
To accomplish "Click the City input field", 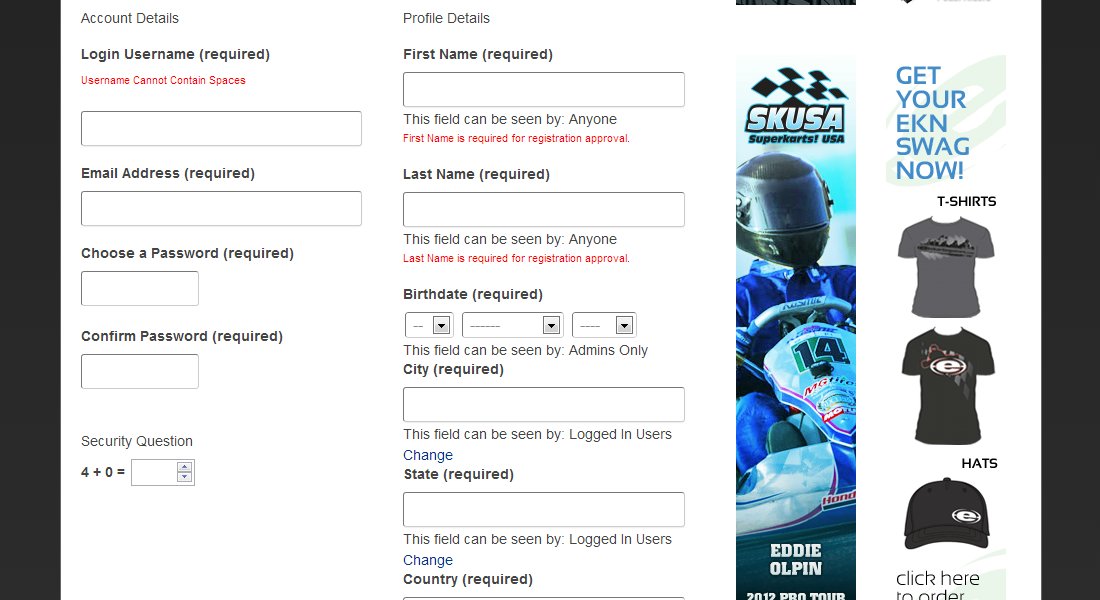I will [544, 404].
